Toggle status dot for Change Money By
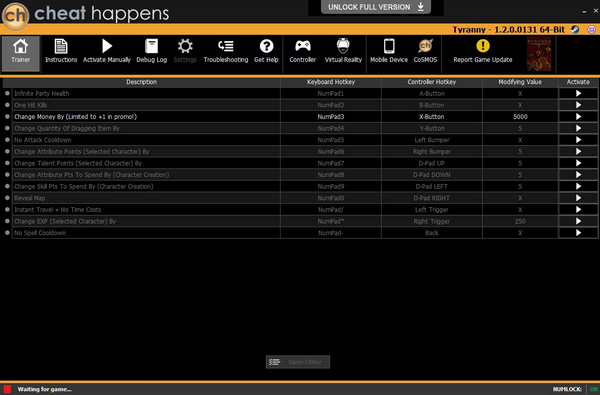Screen dimensions: 600x395 [7, 116]
